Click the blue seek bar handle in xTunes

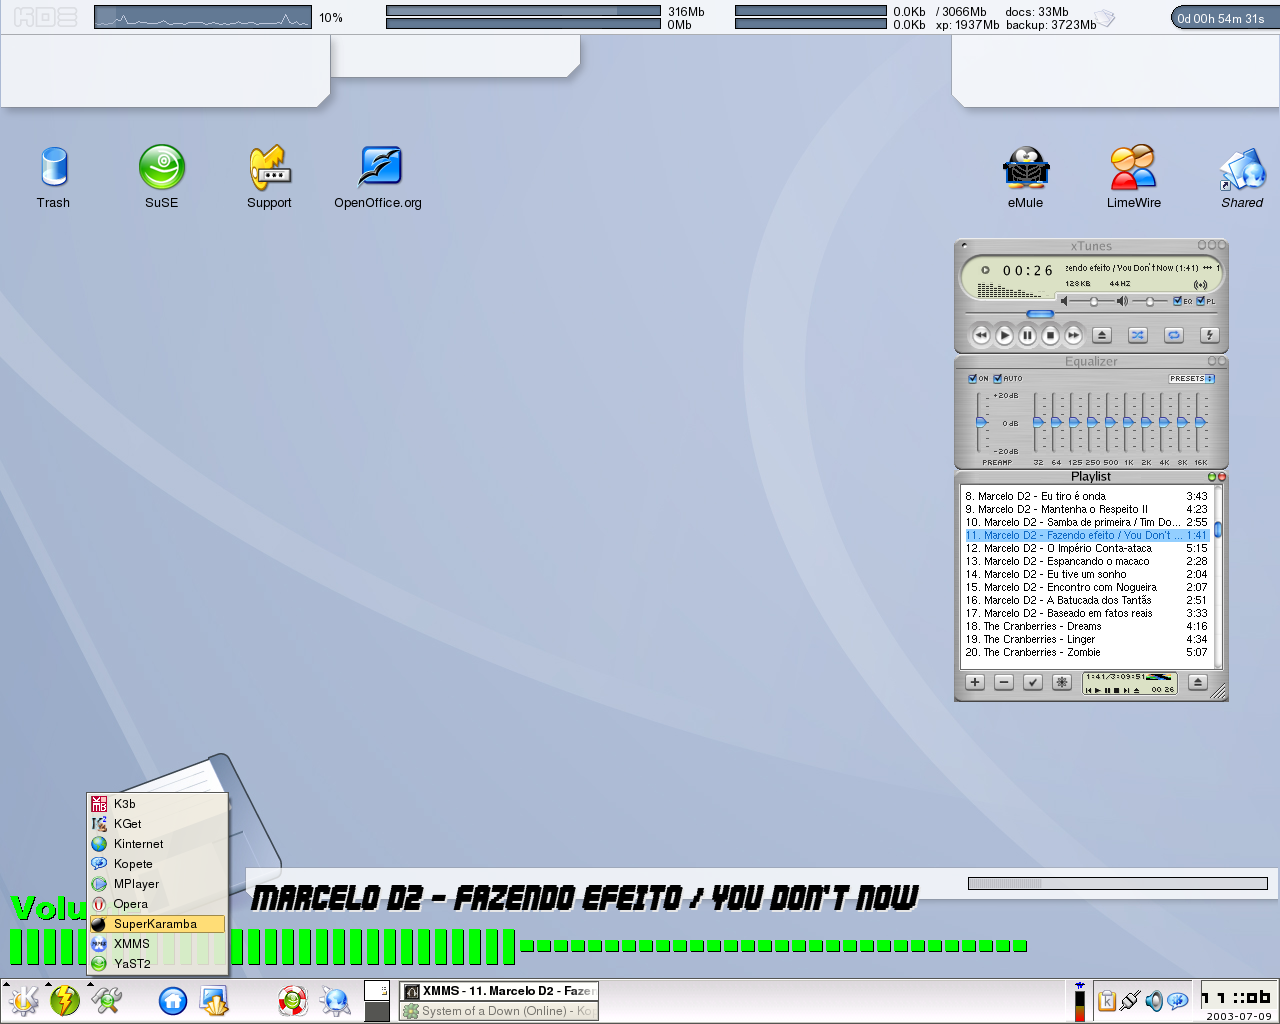tap(1041, 314)
